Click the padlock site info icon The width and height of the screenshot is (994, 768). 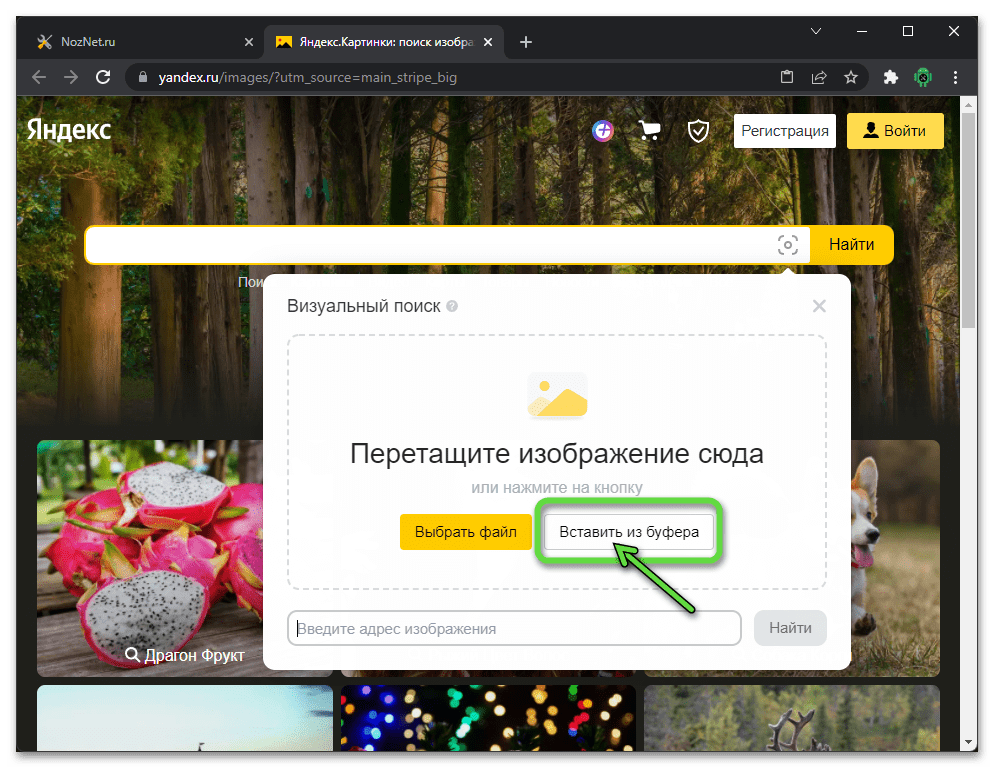tap(143, 77)
